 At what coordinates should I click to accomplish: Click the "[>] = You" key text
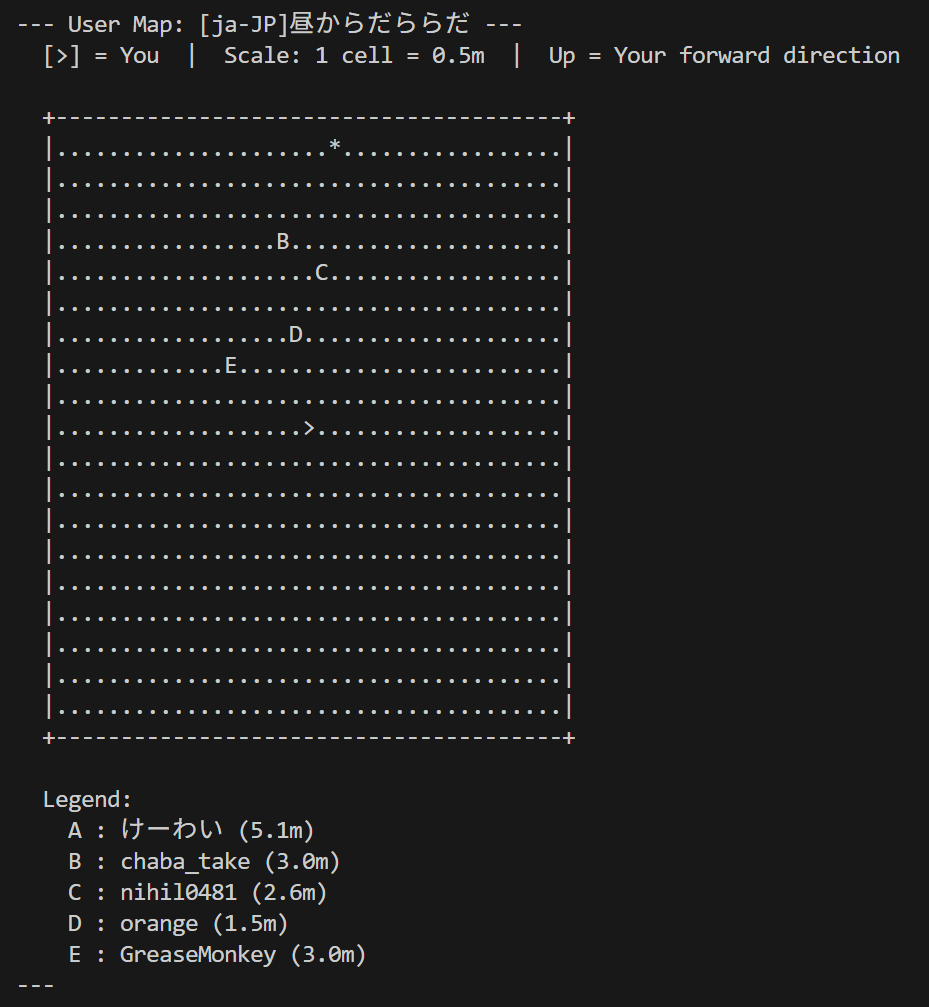tap(101, 55)
